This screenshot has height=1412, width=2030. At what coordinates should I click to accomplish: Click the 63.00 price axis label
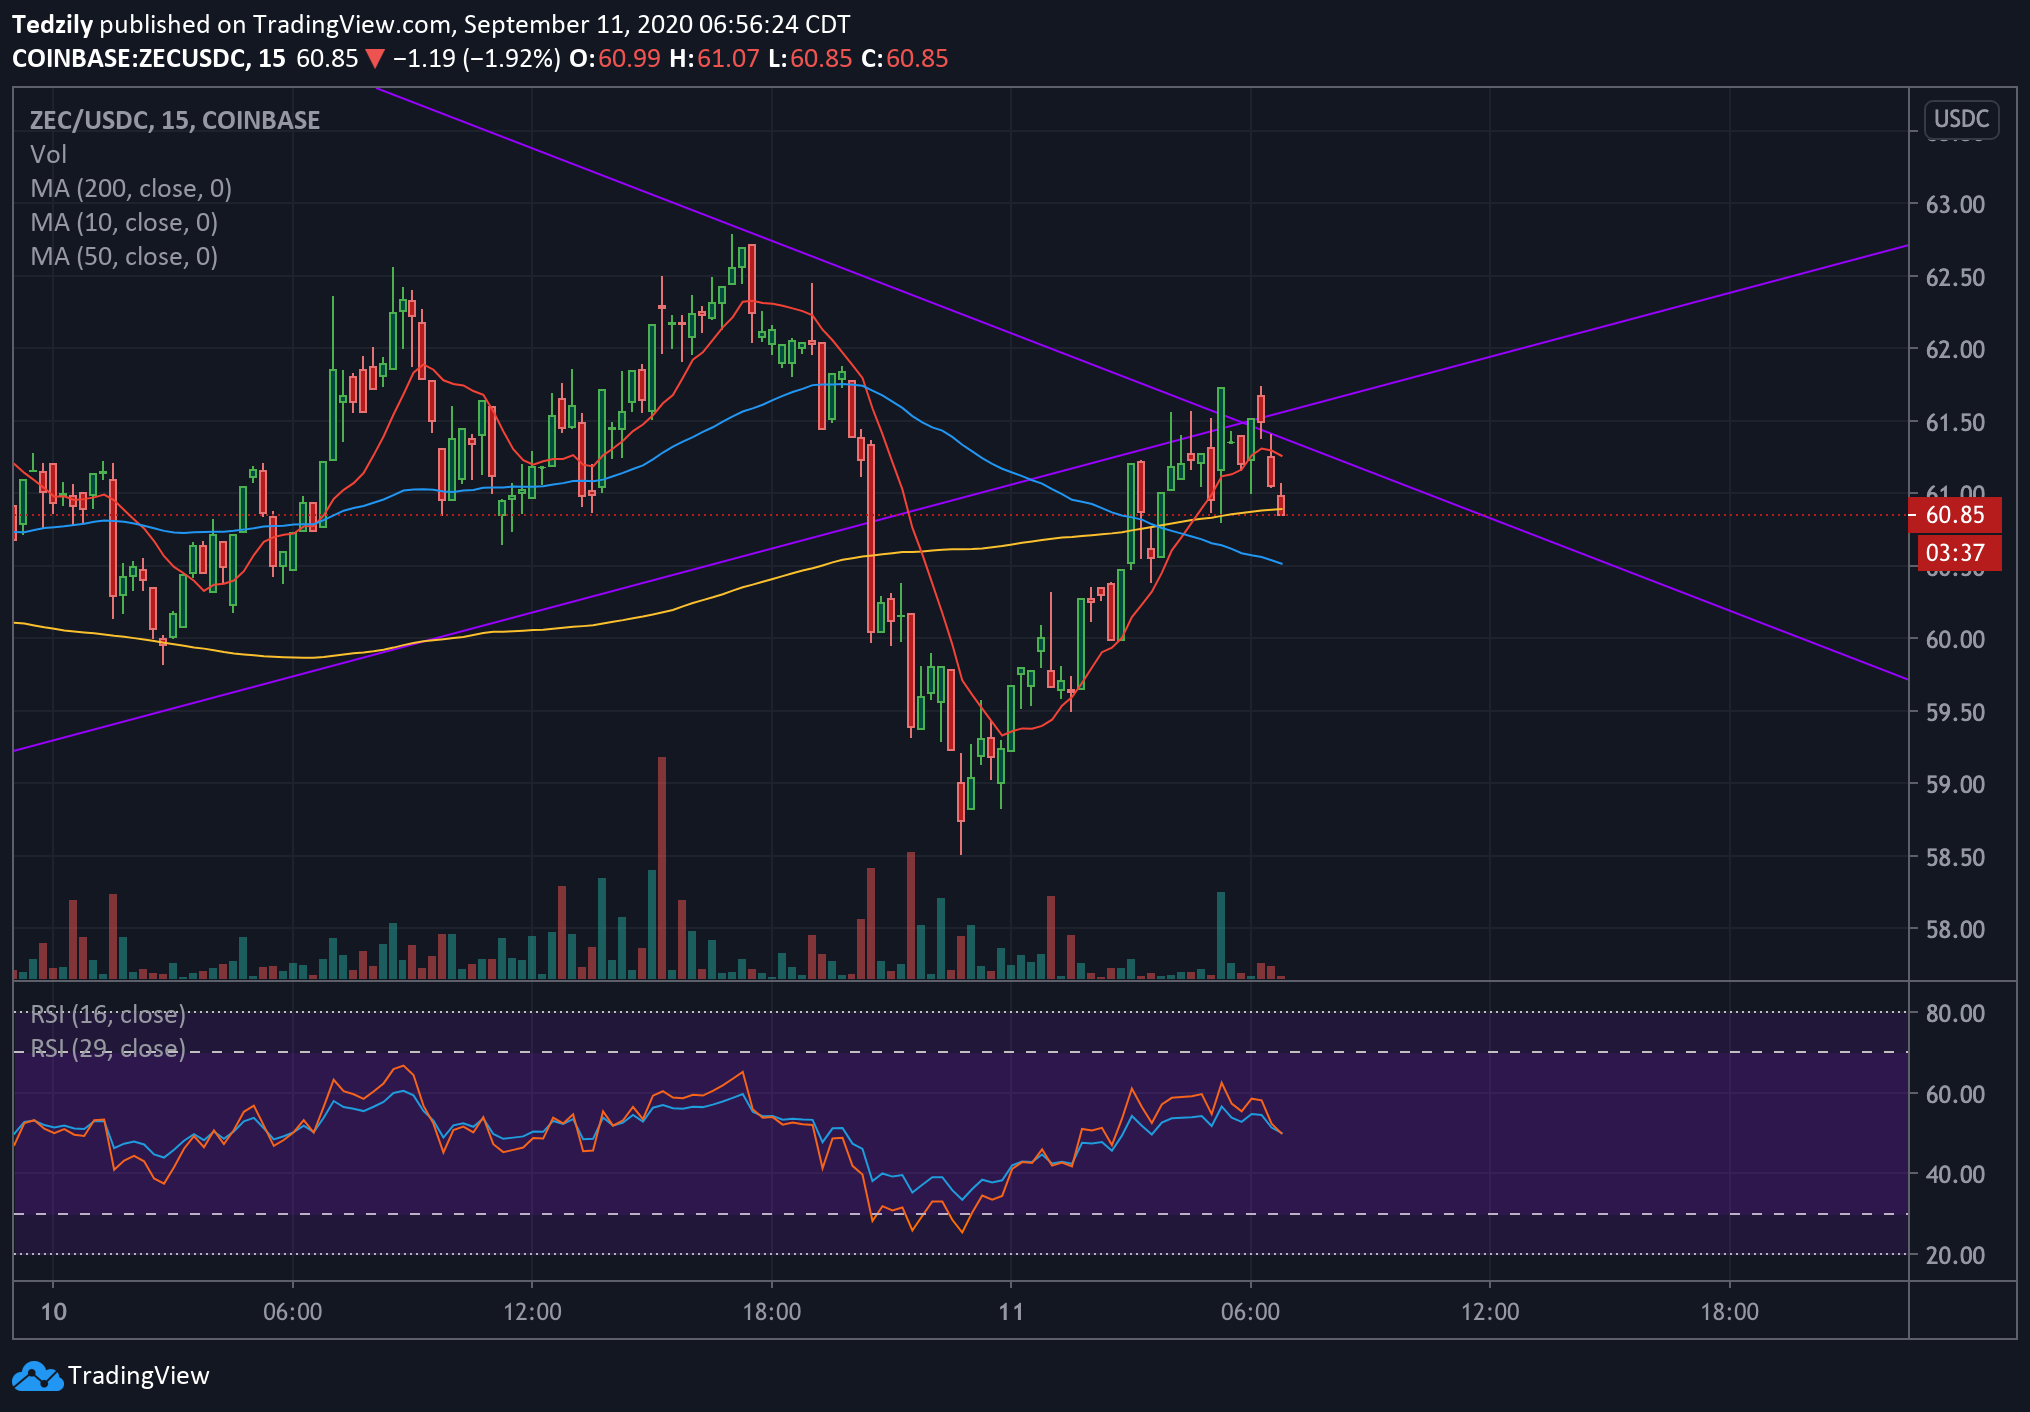pyautogui.click(x=1955, y=205)
